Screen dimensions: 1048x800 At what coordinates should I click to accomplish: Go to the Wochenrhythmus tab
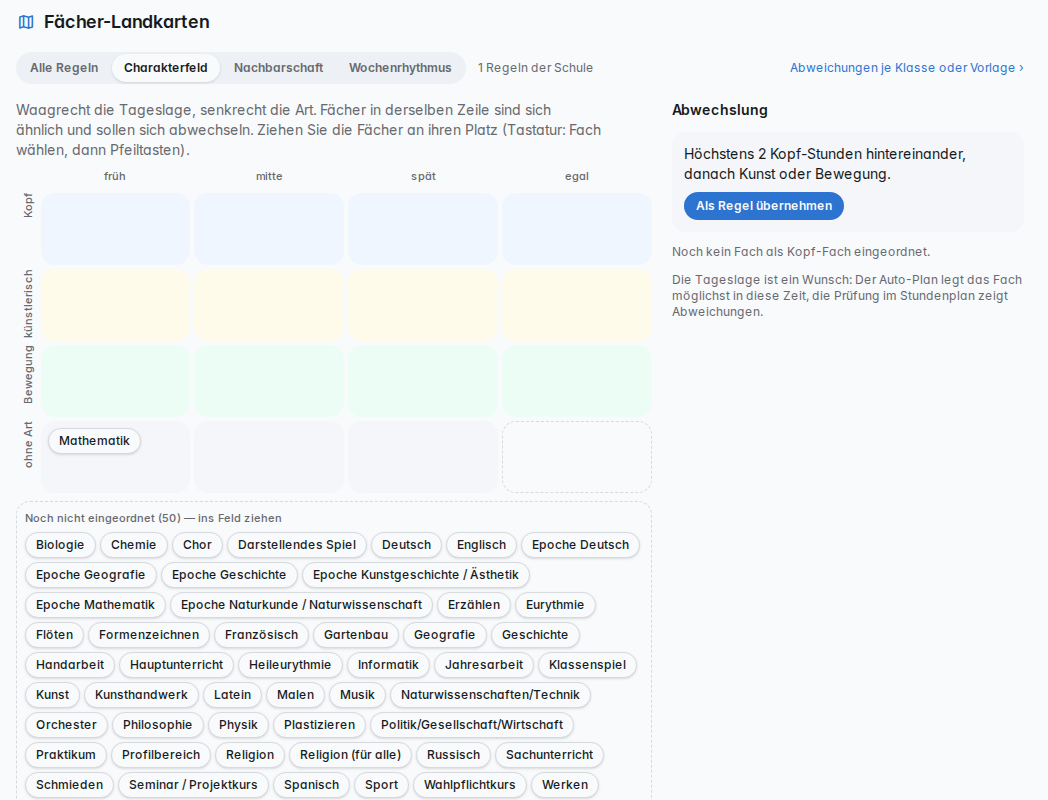[400, 68]
